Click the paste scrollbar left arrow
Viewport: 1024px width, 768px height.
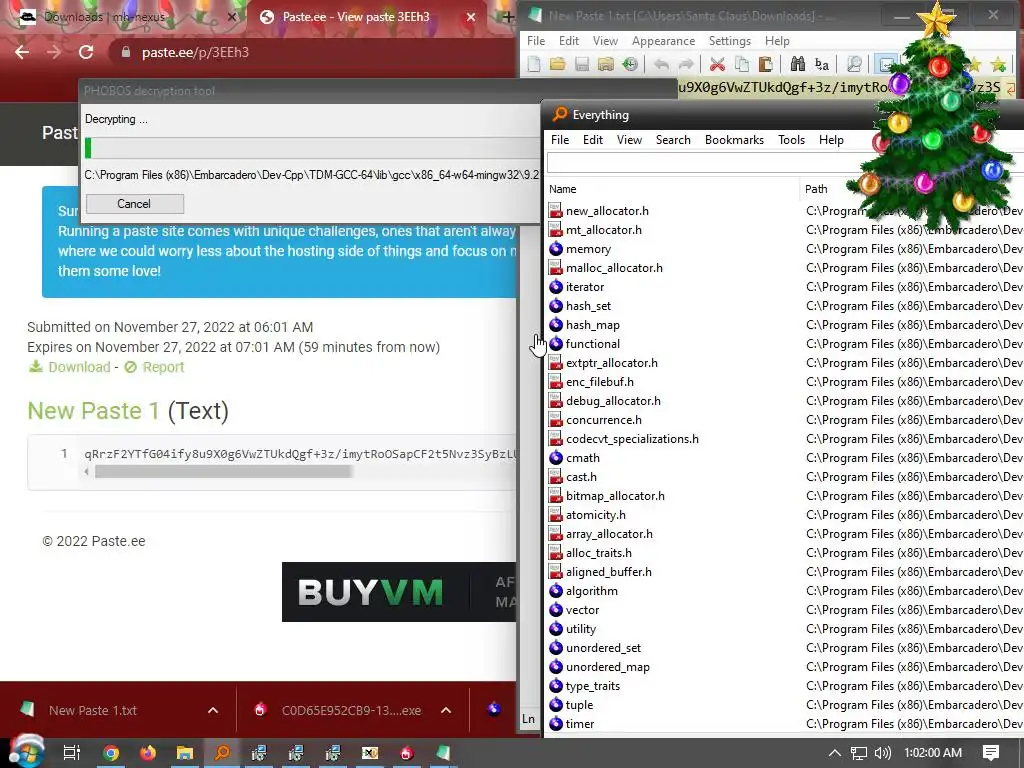click(86, 472)
